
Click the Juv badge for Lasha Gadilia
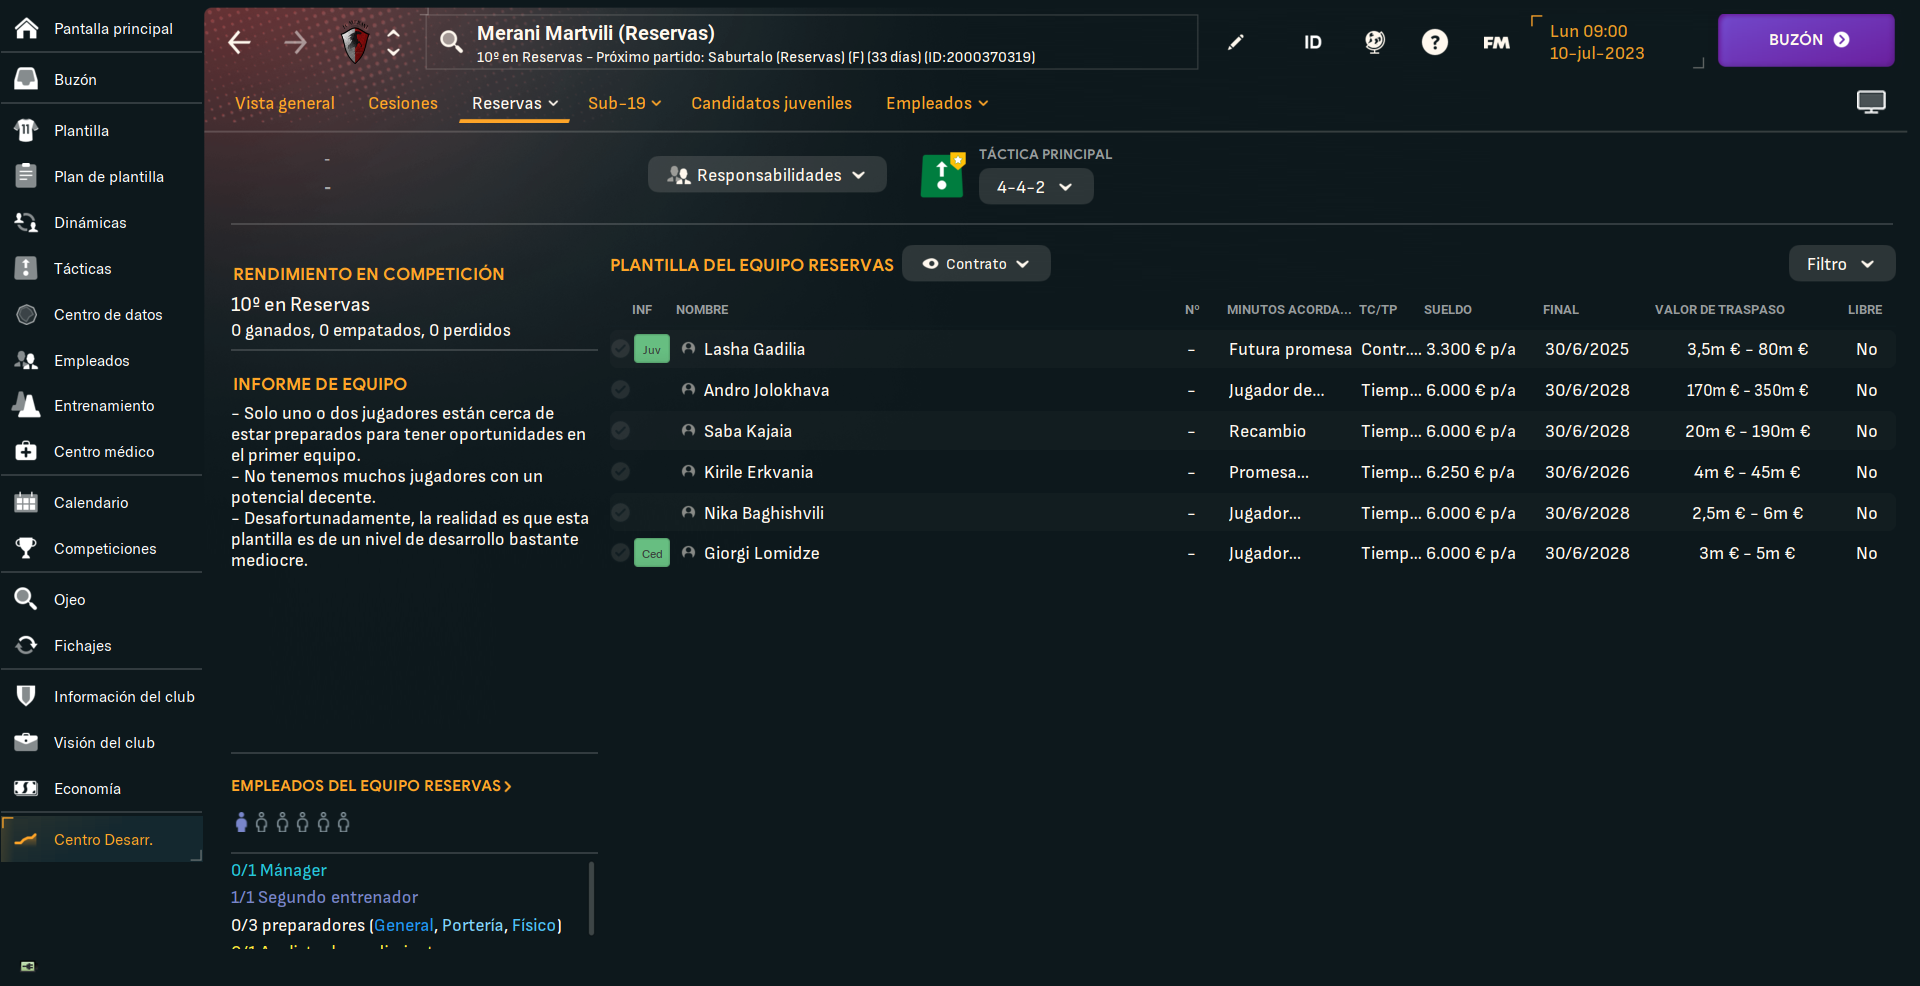pyautogui.click(x=652, y=349)
